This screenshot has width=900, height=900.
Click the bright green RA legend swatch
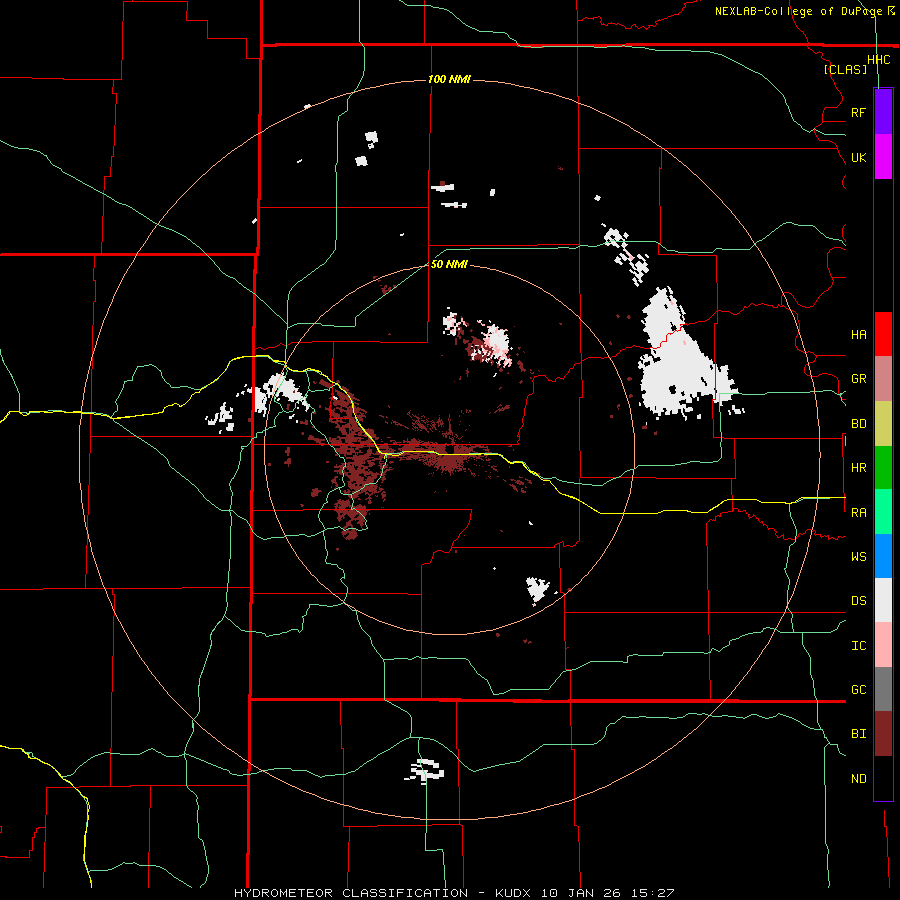[x=883, y=512]
